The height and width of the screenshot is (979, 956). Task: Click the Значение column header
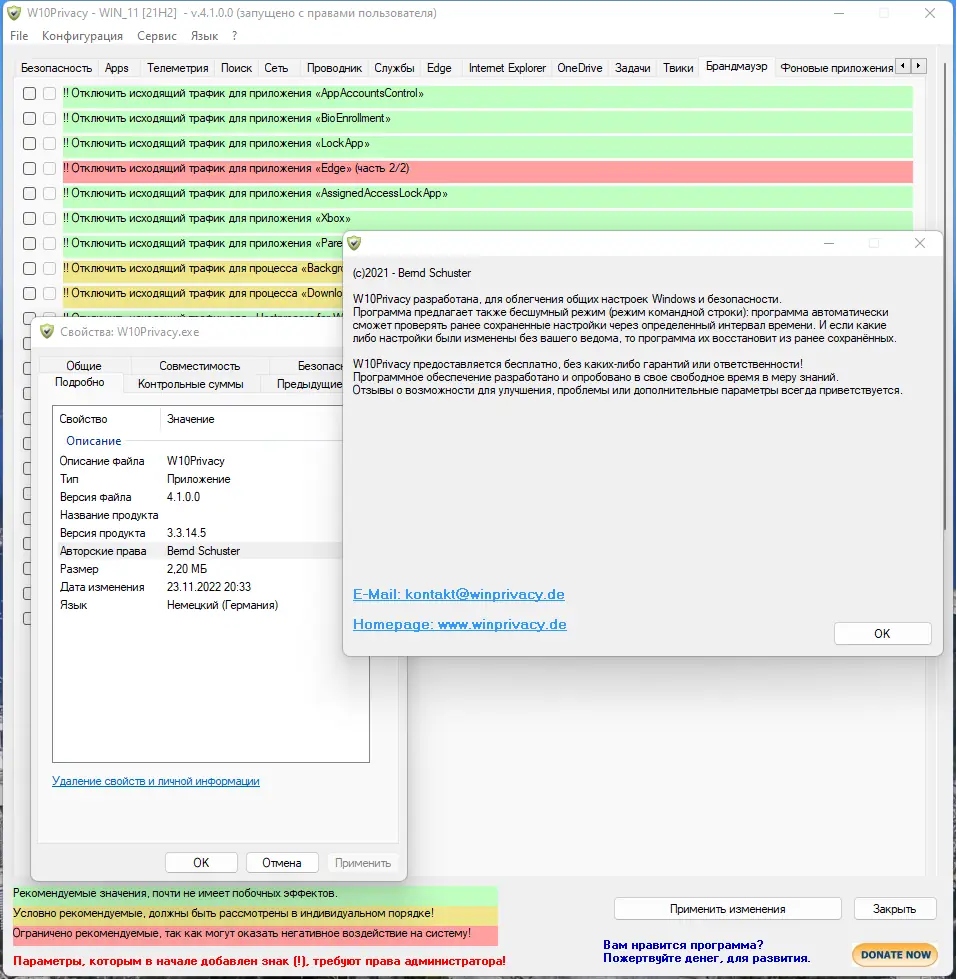pyautogui.click(x=252, y=419)
